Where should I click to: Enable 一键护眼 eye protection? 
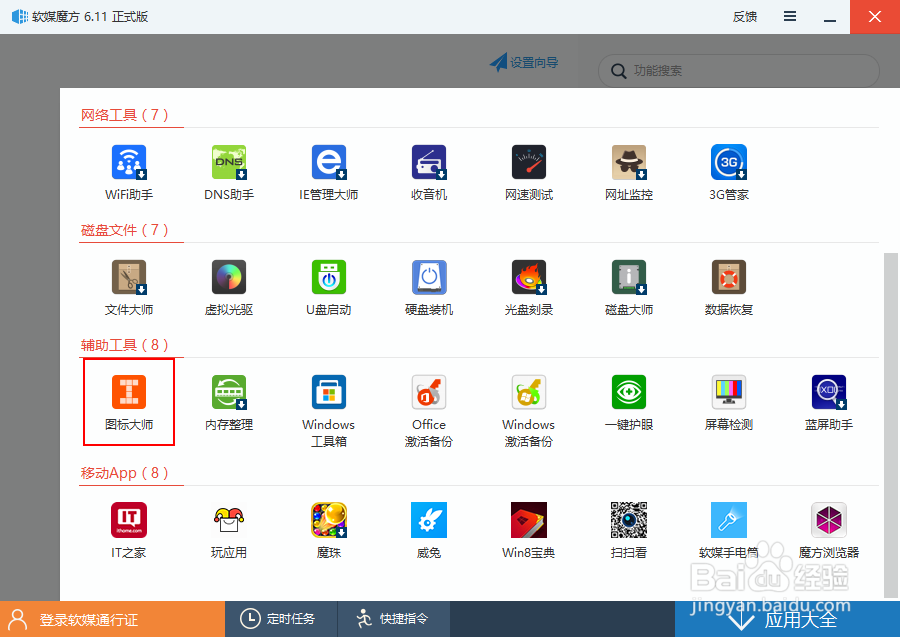629,392
